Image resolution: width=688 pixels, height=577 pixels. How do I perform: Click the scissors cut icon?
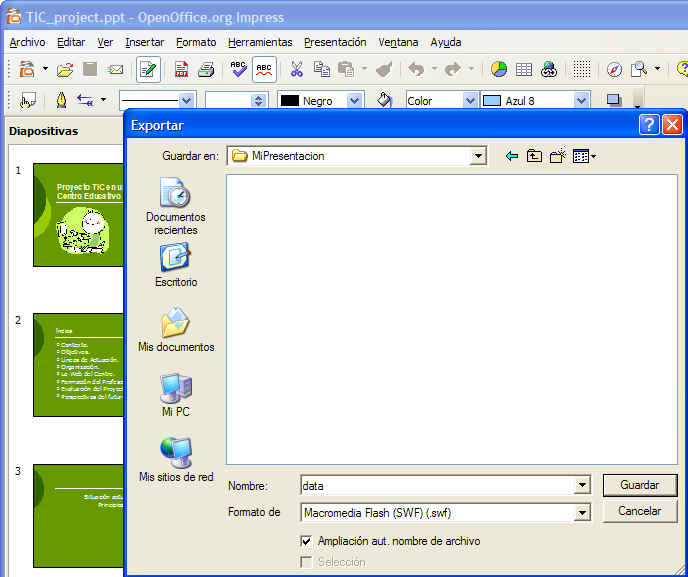(x=296, y=69)
